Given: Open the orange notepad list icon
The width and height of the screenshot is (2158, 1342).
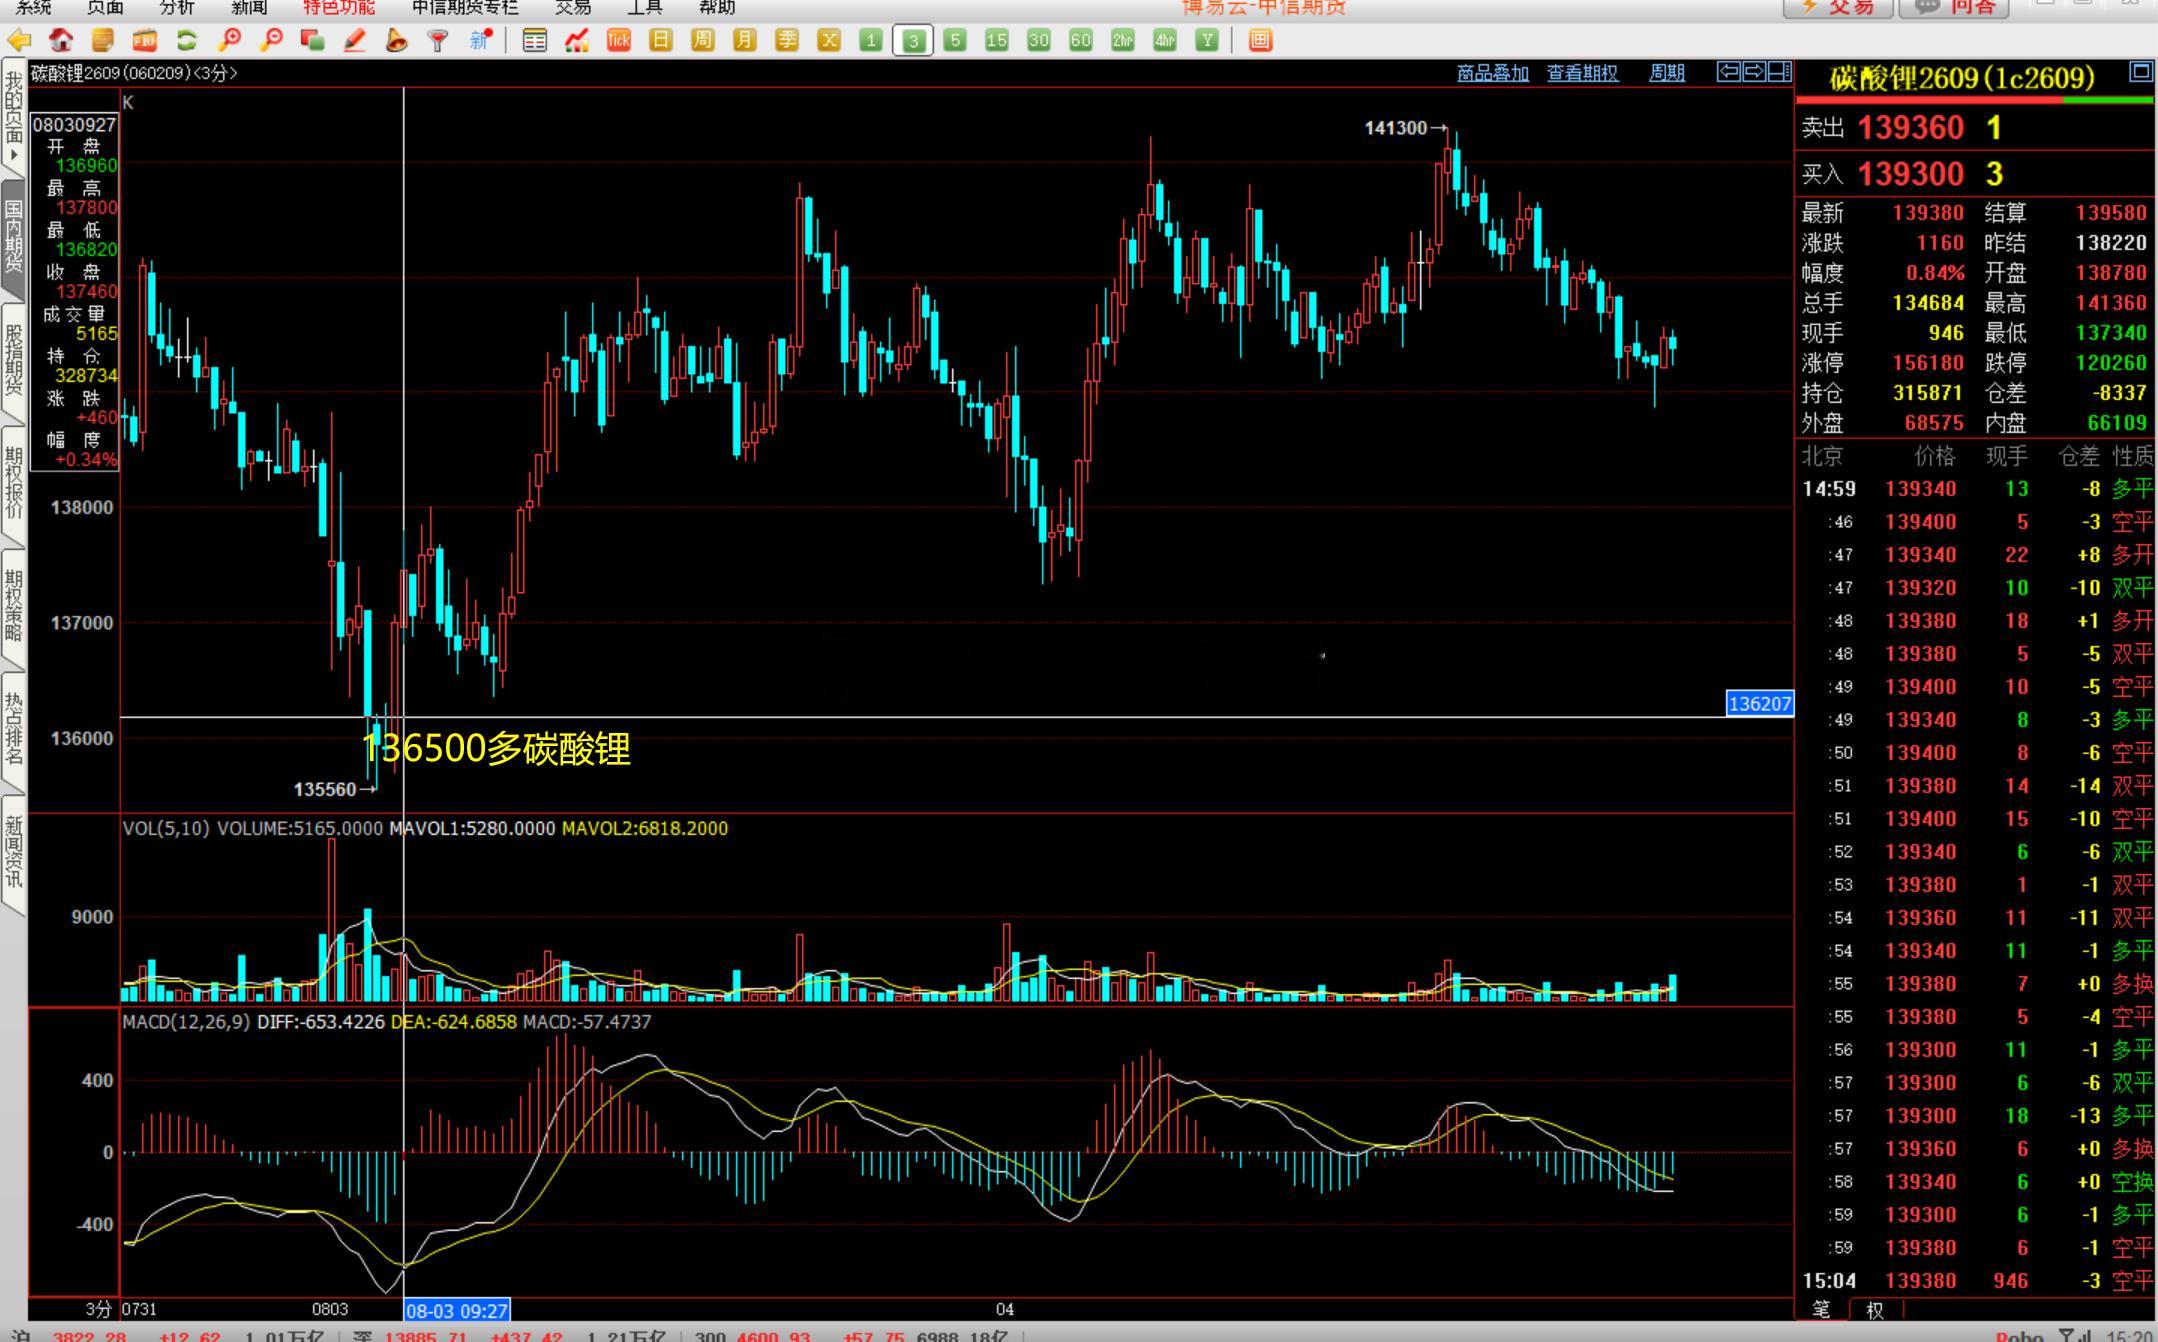Looking at the screenshot, I should (x=103, y=40).
